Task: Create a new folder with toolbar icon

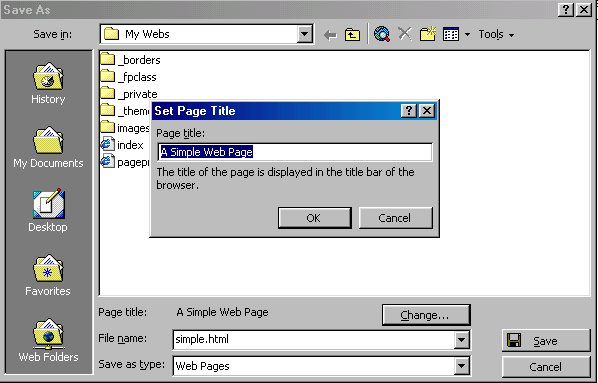Action: [428, 34]
